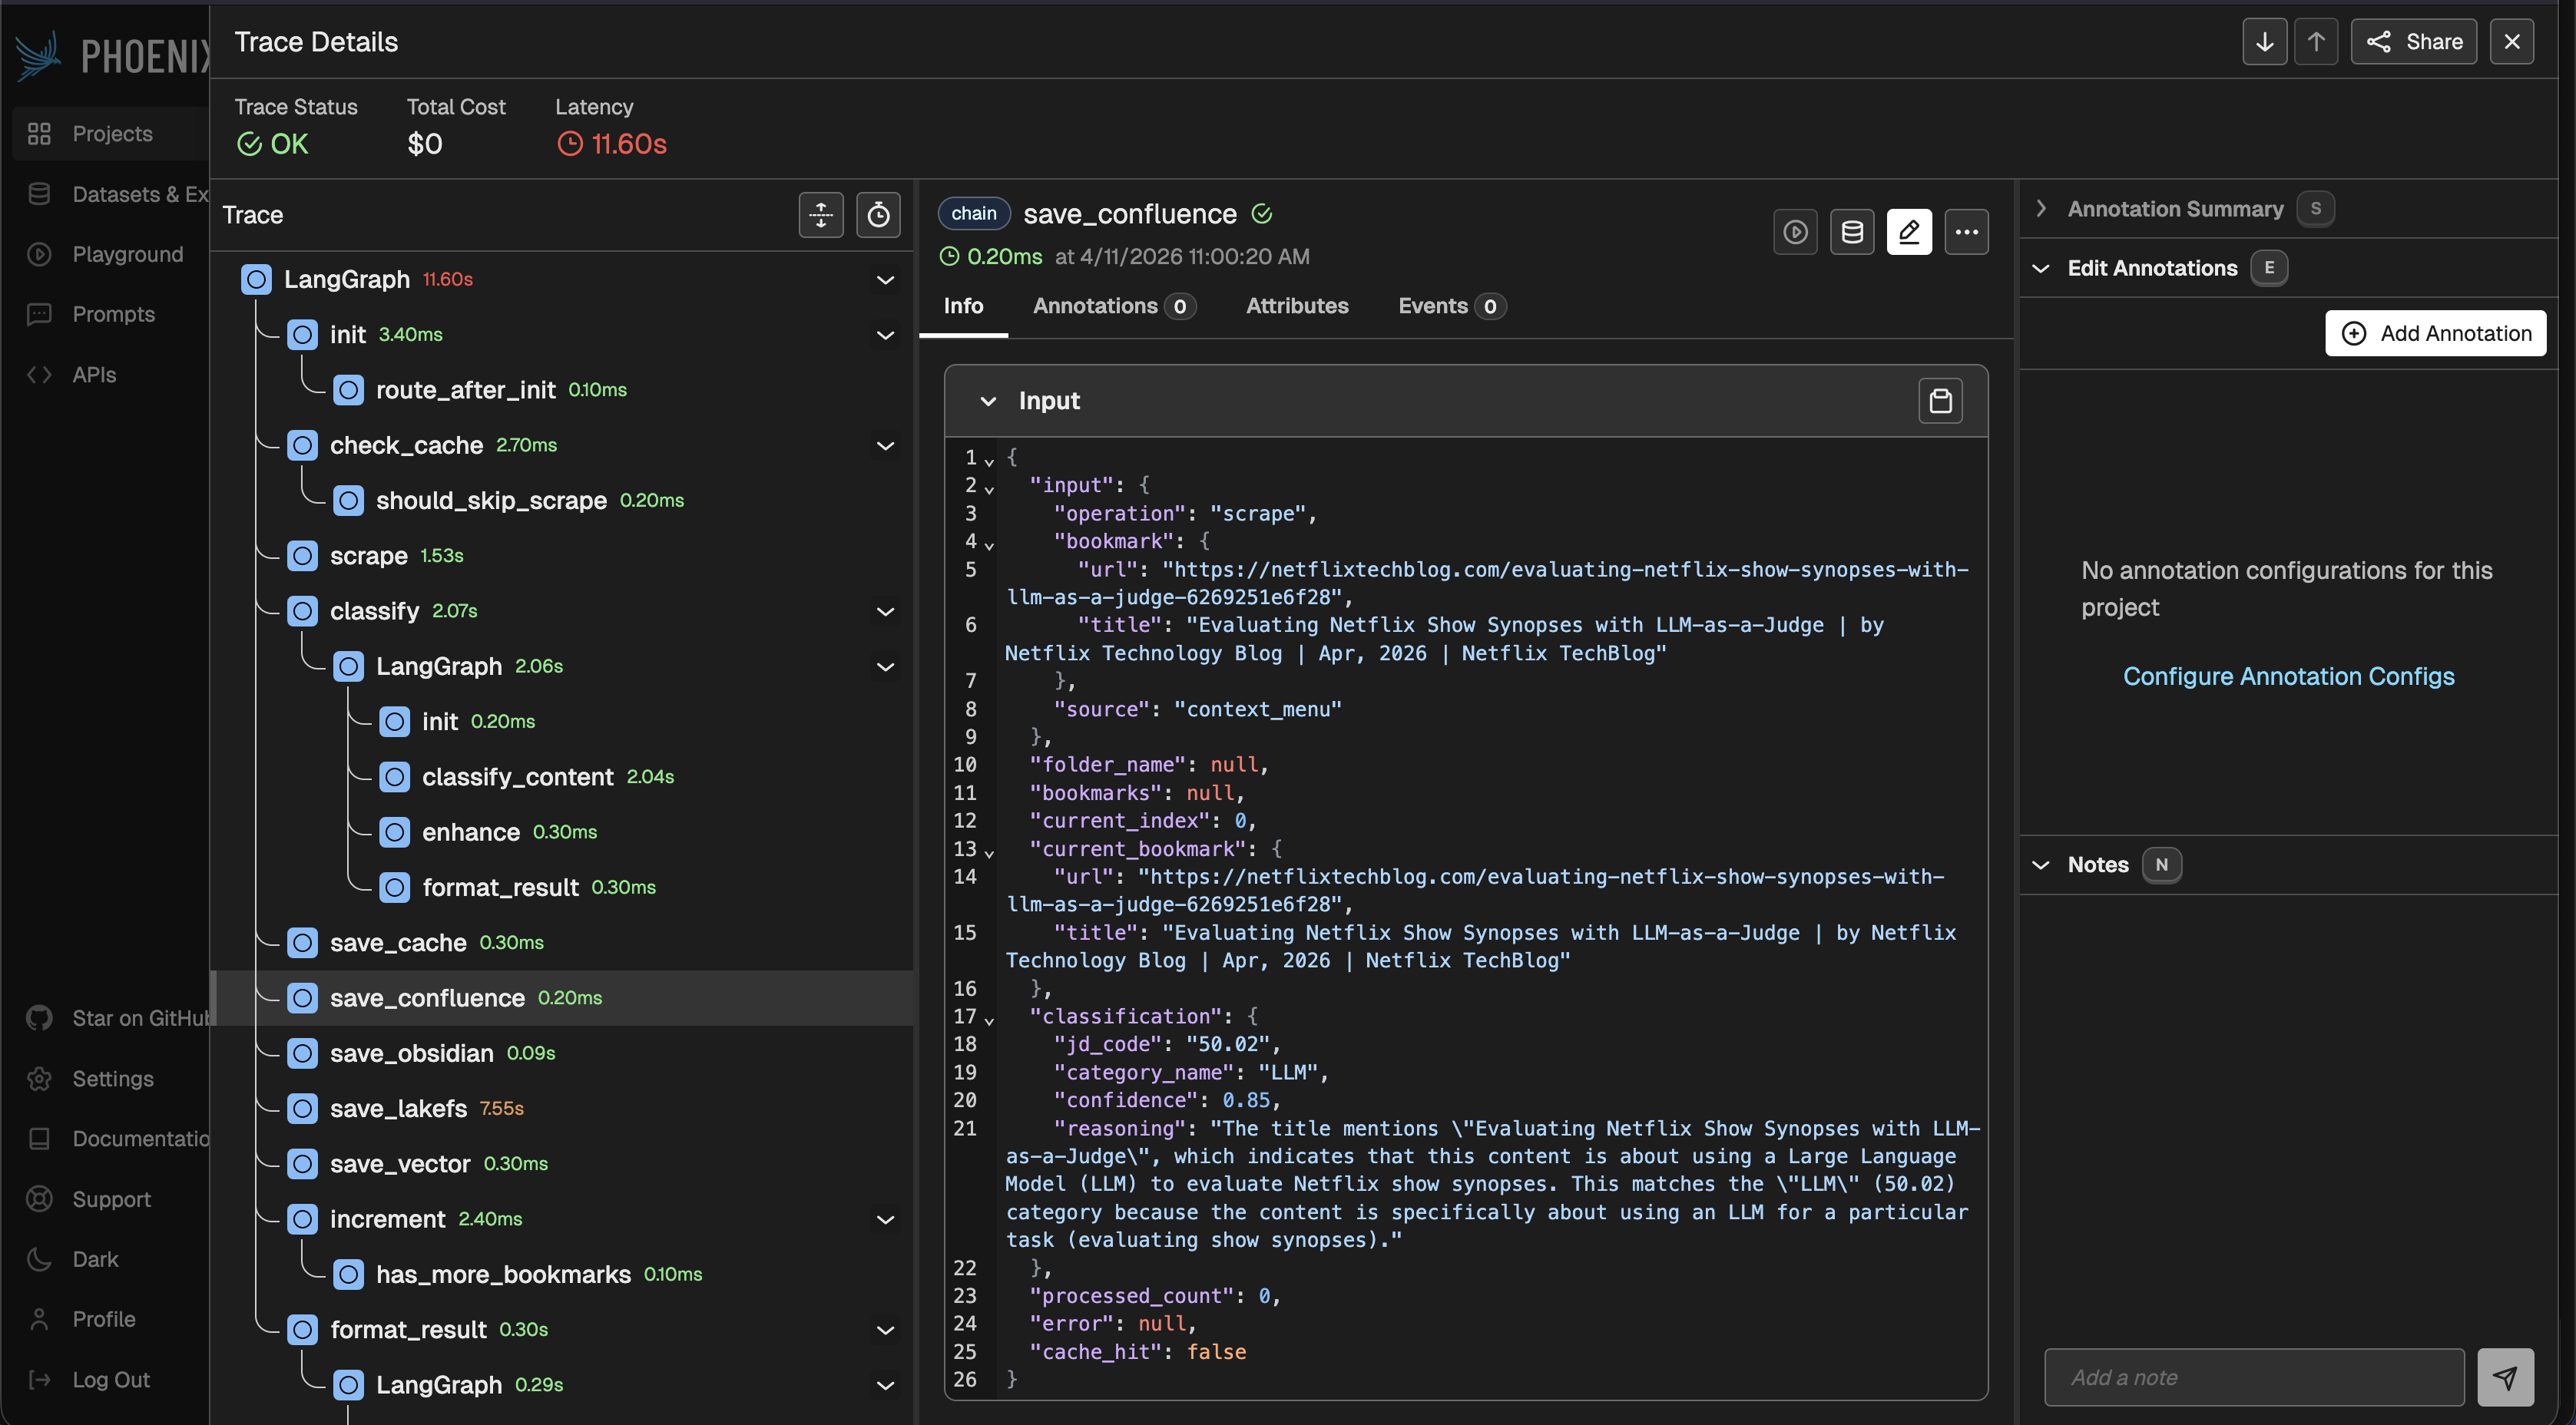The height and width of the screenshot is (1425, 2576).
Task: Go to next trace with down arrow
Action: pyautogui.click(x=2264, y=42)
